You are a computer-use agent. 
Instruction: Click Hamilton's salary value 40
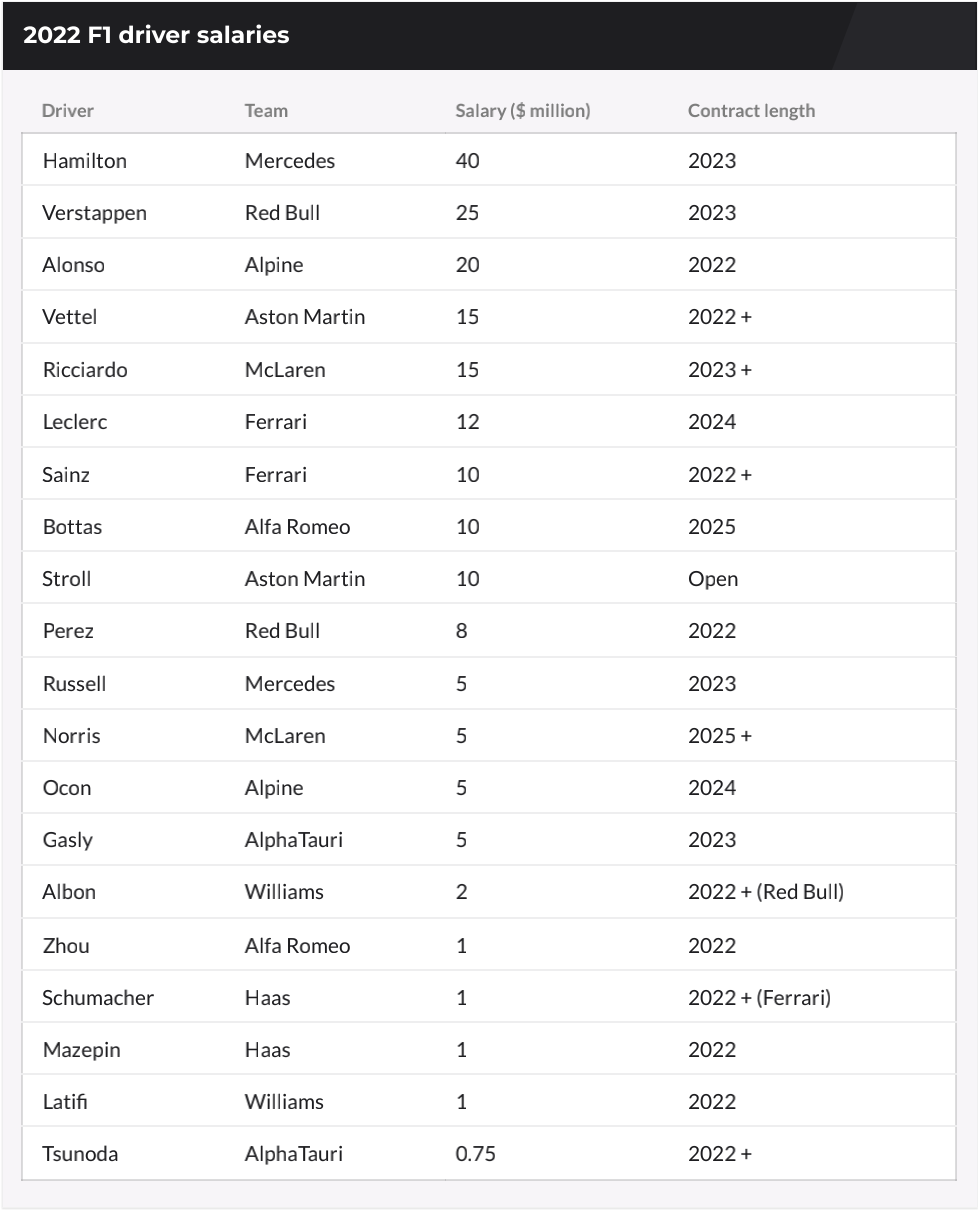pyautogui.click(x=468, y=160)
